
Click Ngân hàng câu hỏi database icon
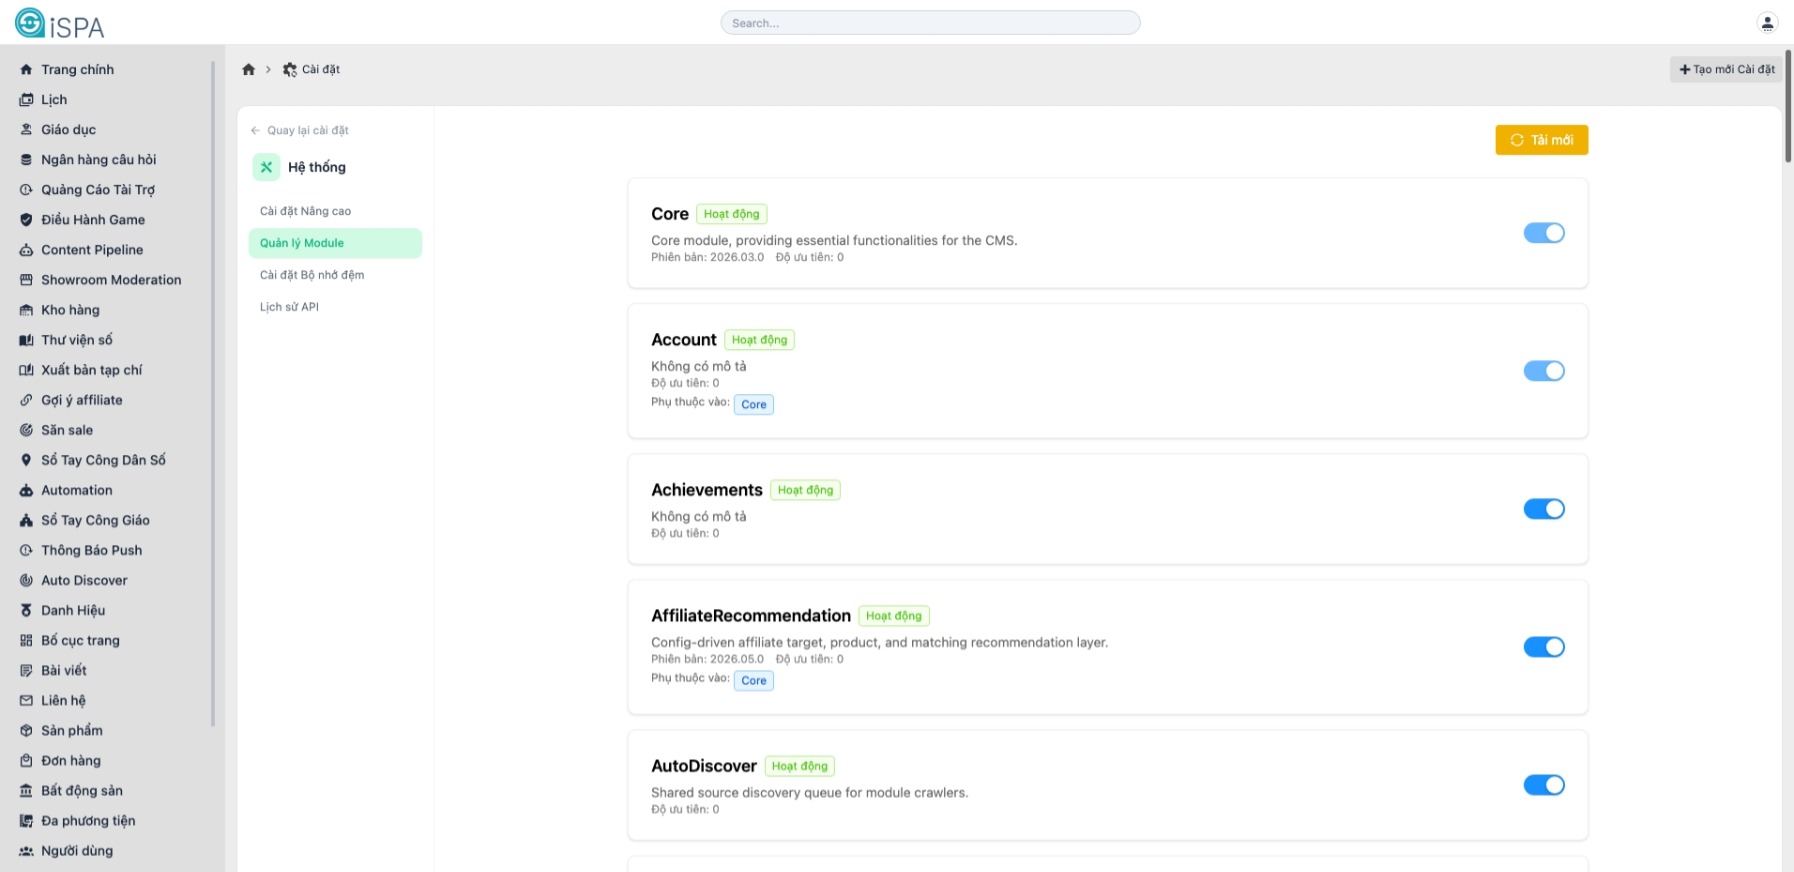26,160
